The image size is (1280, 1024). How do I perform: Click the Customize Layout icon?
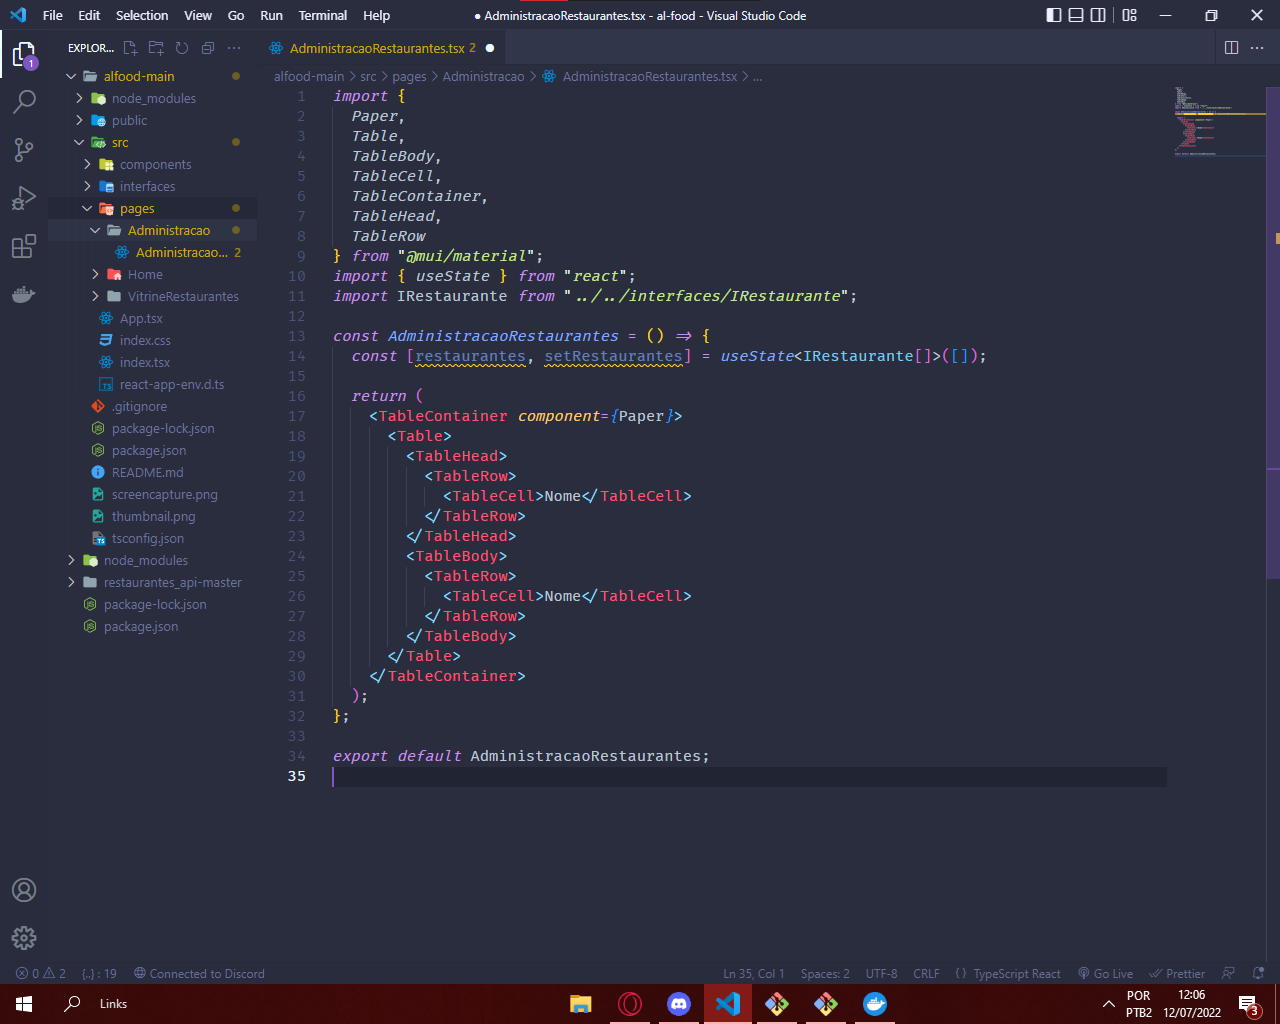pyautogui.click(x=1129, y=15)
